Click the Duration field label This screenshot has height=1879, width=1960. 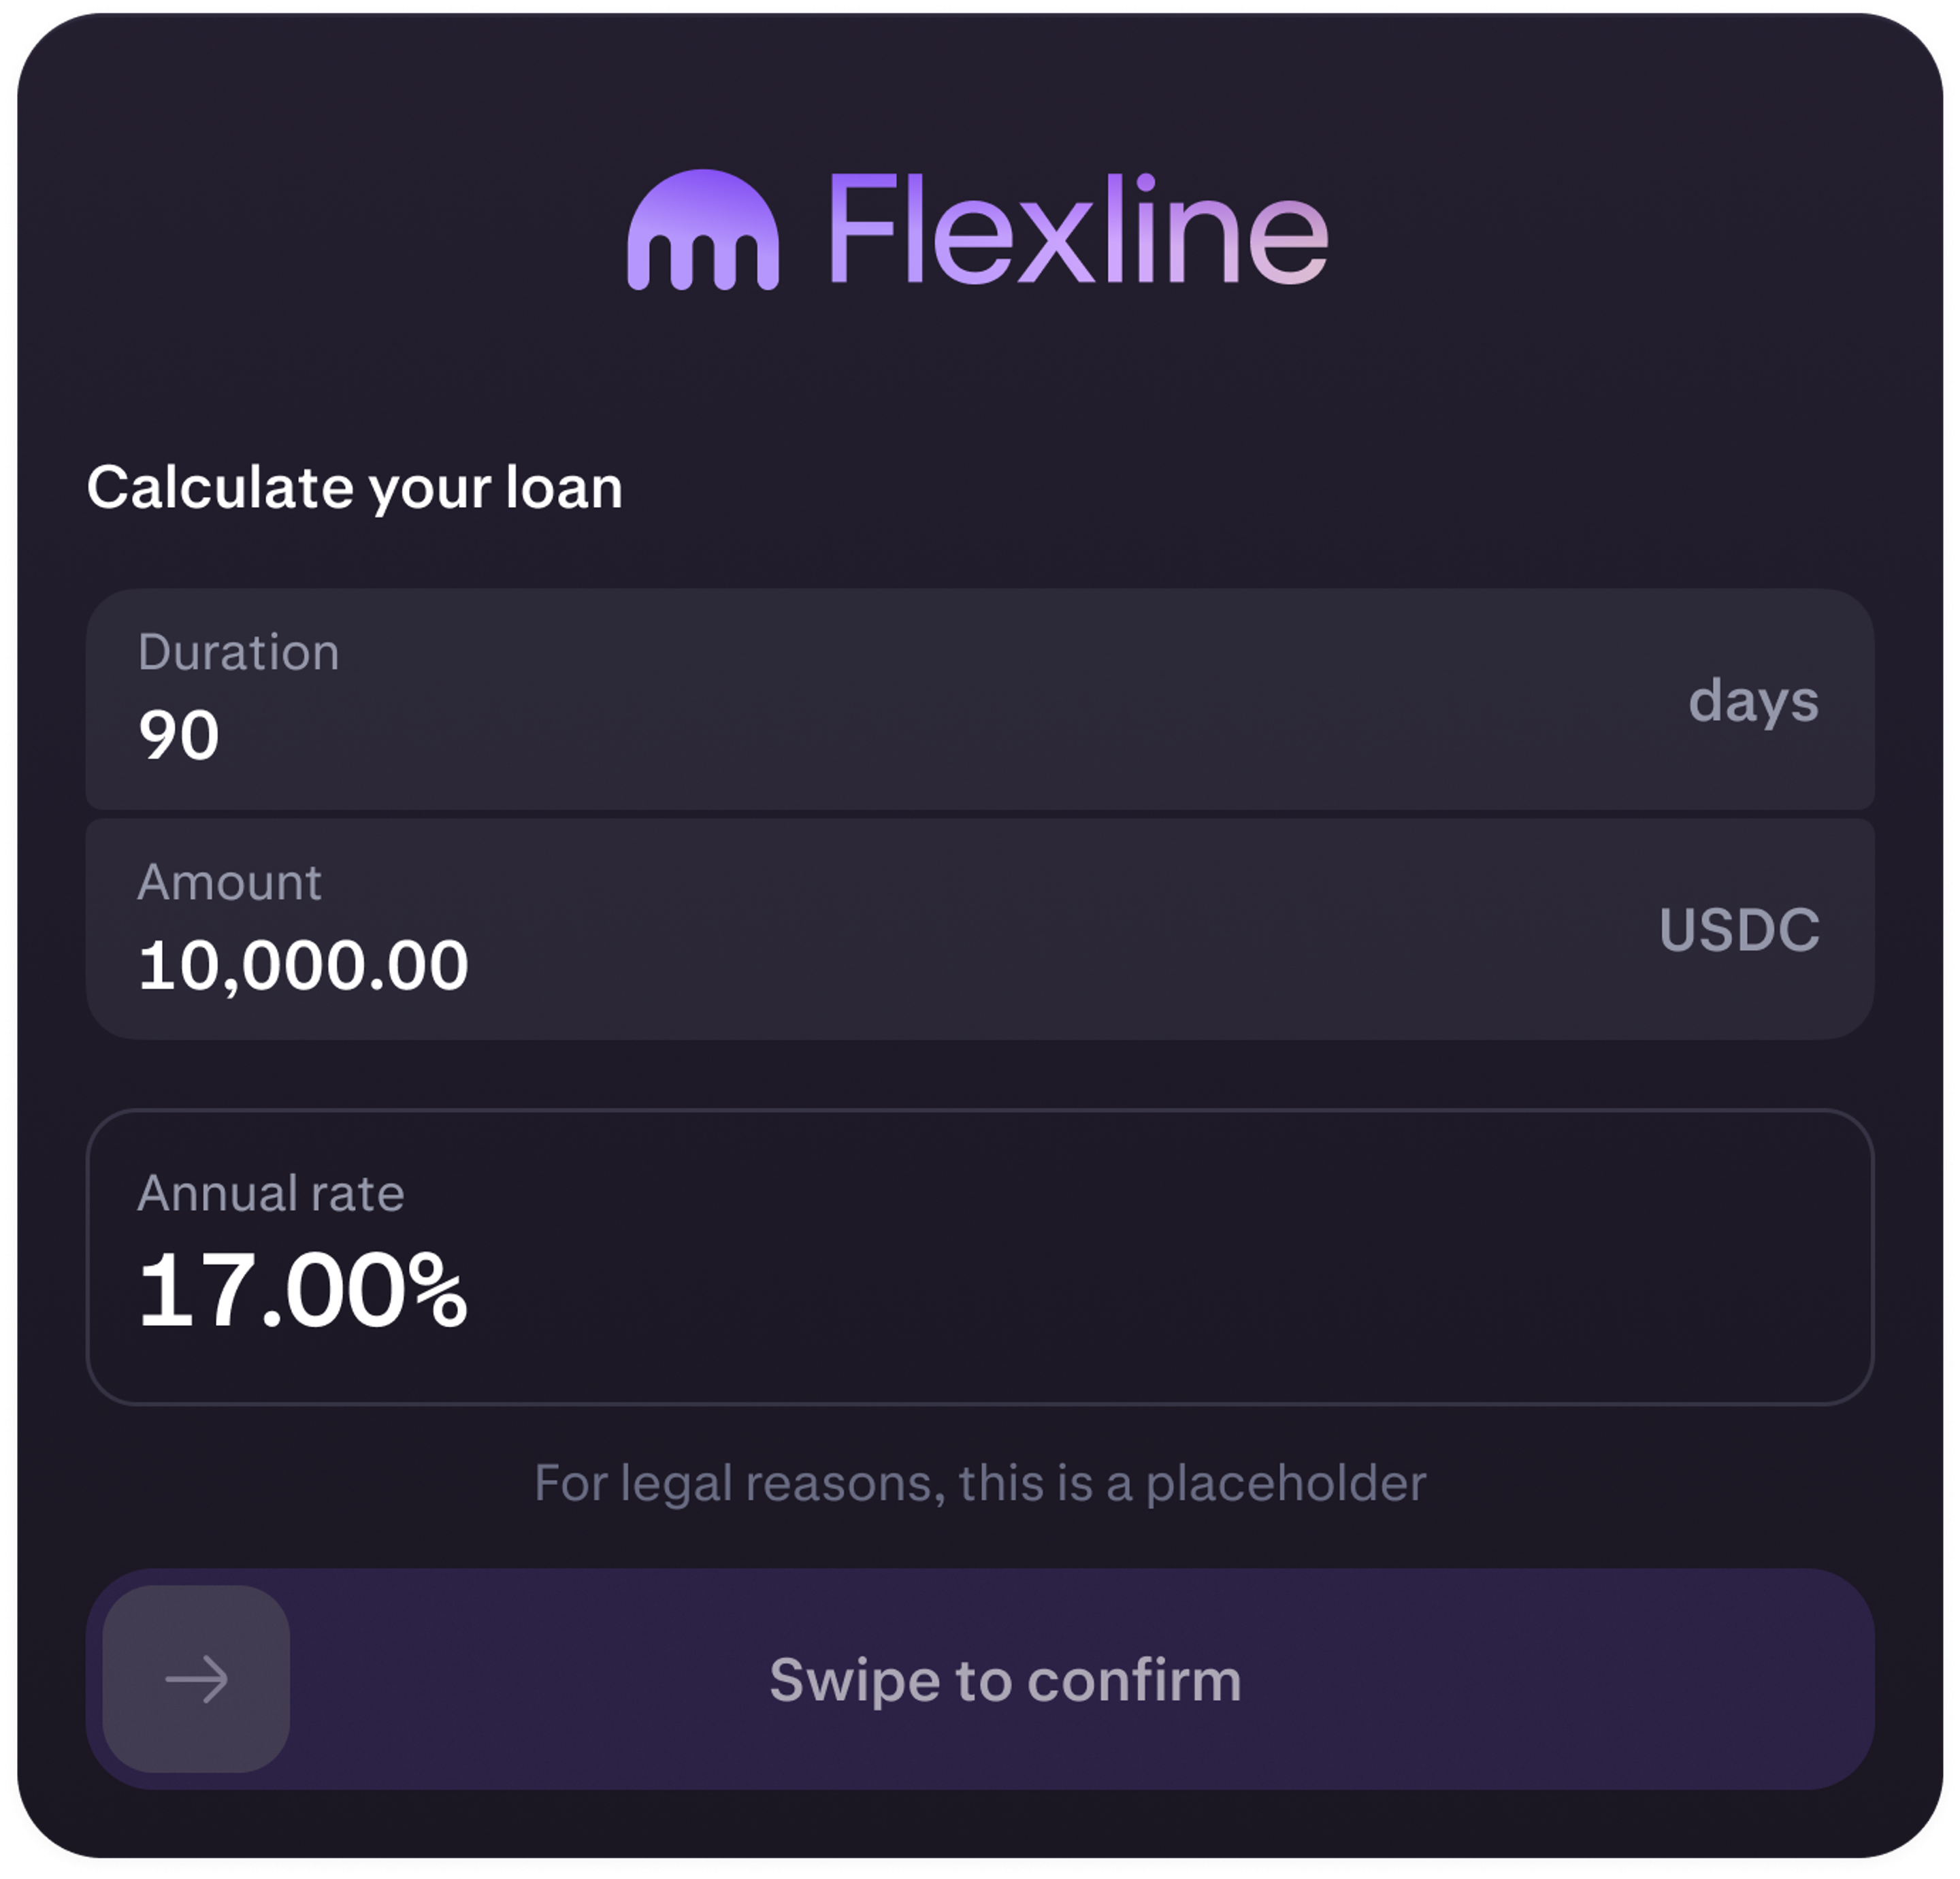click(x=239, y=652)
